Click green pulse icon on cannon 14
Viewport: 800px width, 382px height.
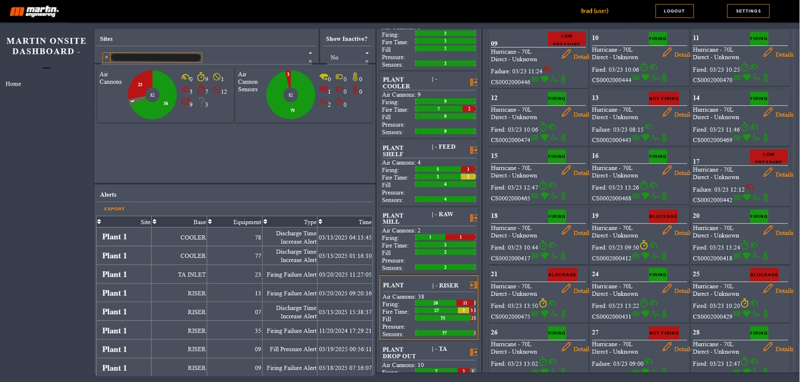click(756, 138)
